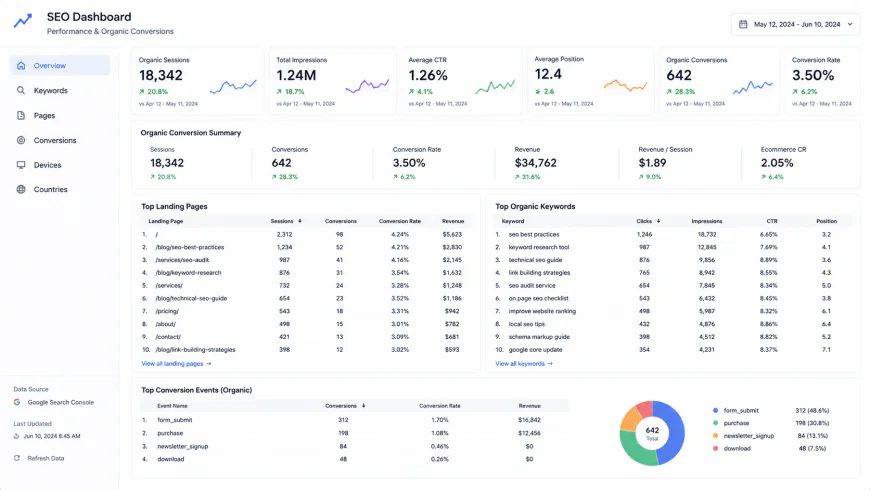The width and height of the screenshot is (870, 490).
Task: Click the clock icon next to last updated time
Action: click(17, 436)
